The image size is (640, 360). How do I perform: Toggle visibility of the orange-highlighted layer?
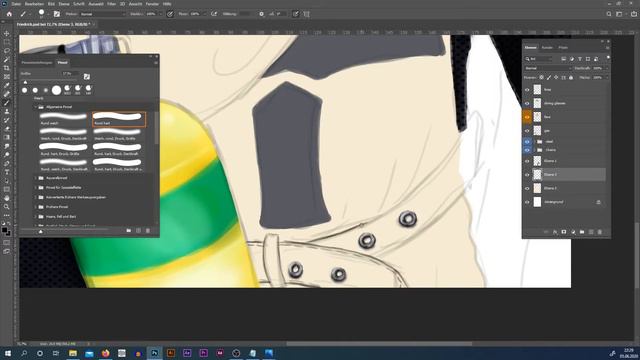(527, 117)
